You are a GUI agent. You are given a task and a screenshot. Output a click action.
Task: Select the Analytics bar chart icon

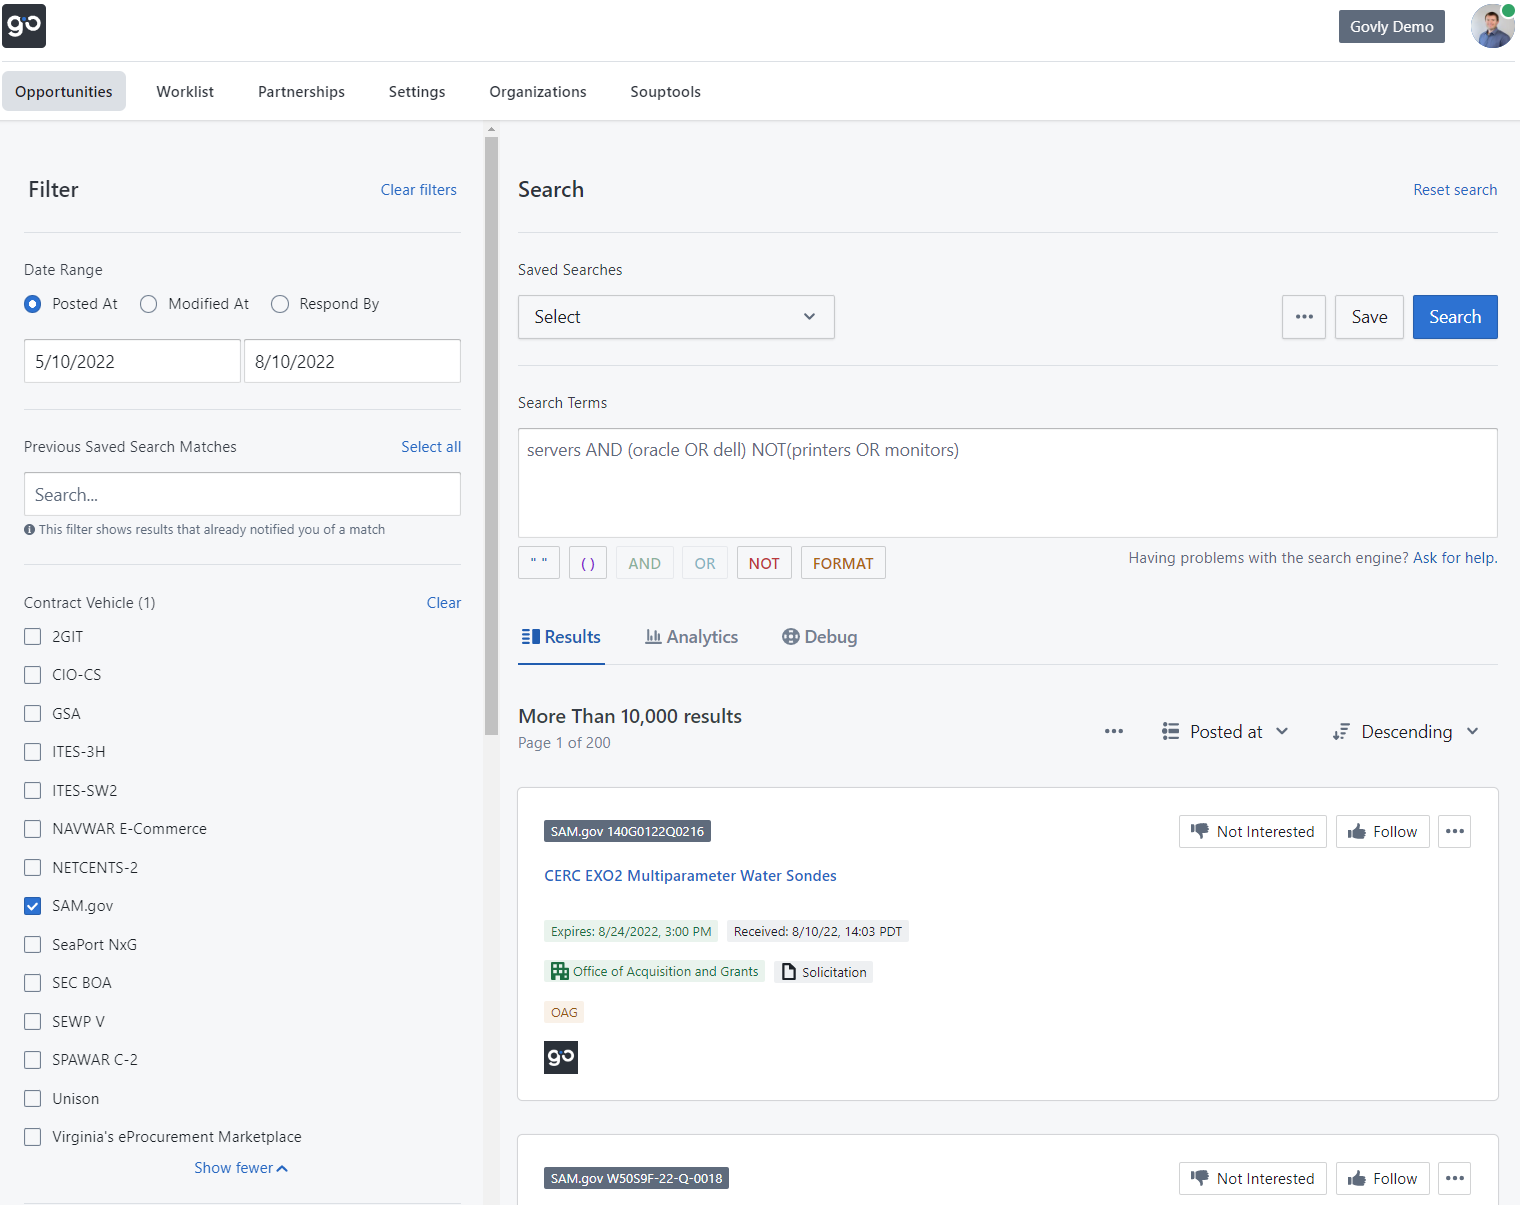(653, 636)
